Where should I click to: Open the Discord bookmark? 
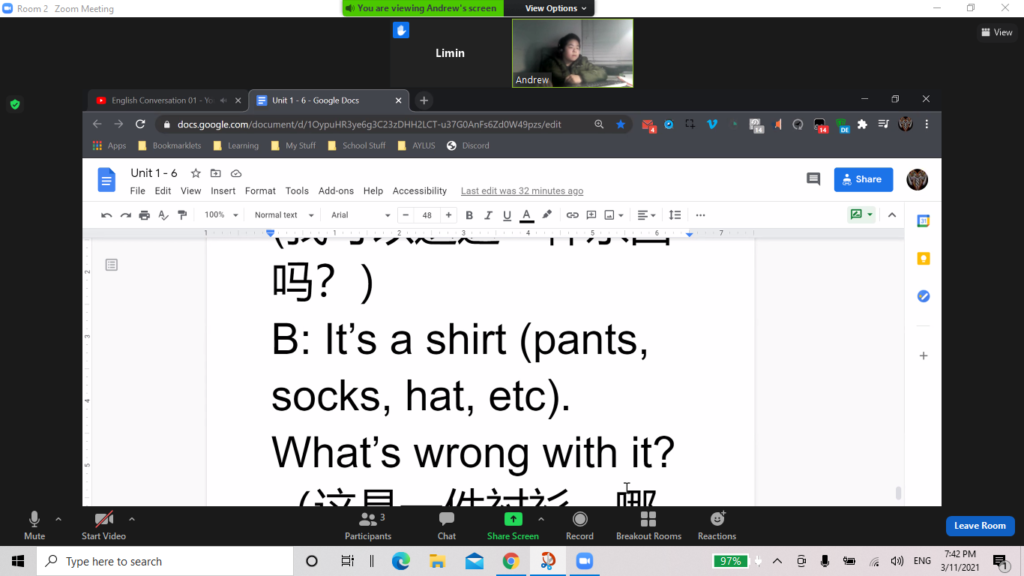coord(468,146)
